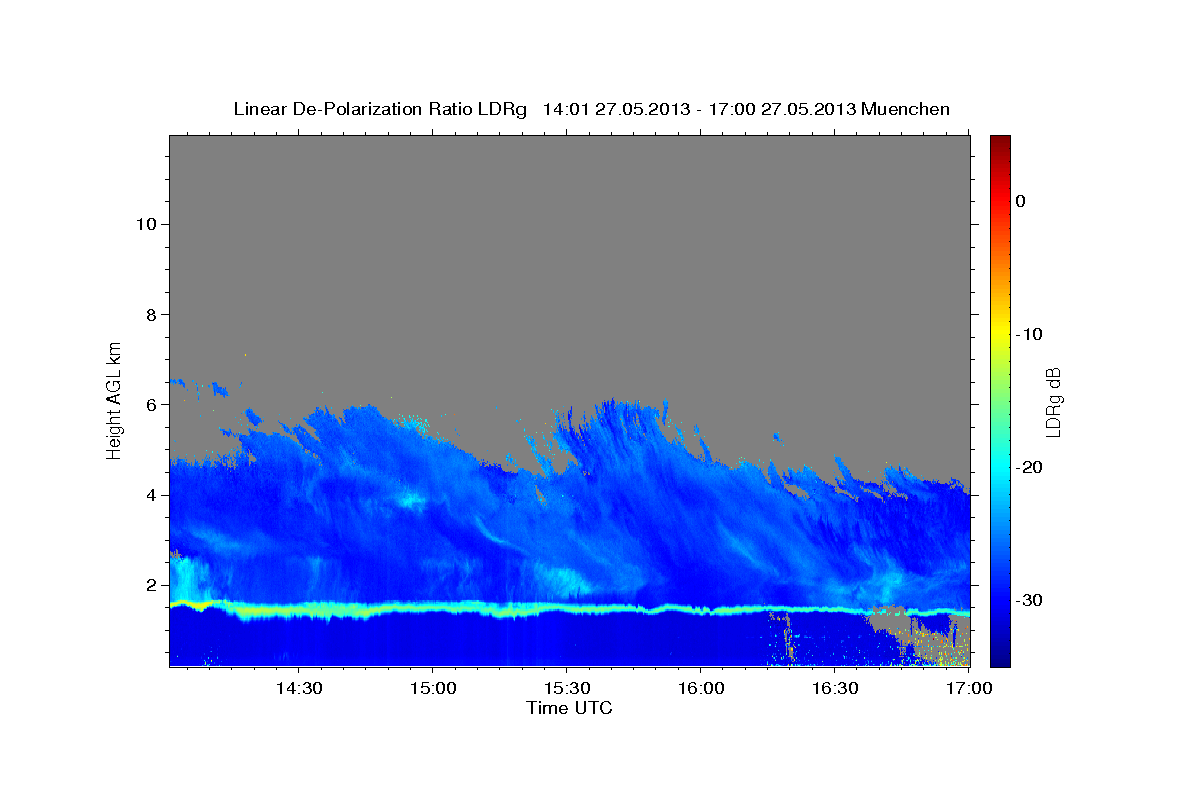Click the 16:00 time tick label
Image resolution: width=1200 pixels, height=800 pixels.
pyautogui.click(x=700, y=689)
